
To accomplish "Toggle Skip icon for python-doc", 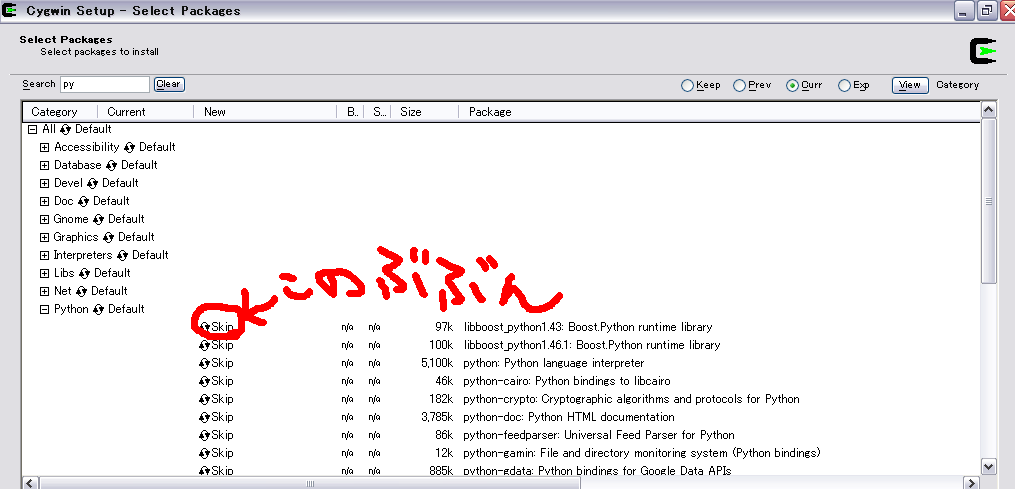I will [205, 417].
